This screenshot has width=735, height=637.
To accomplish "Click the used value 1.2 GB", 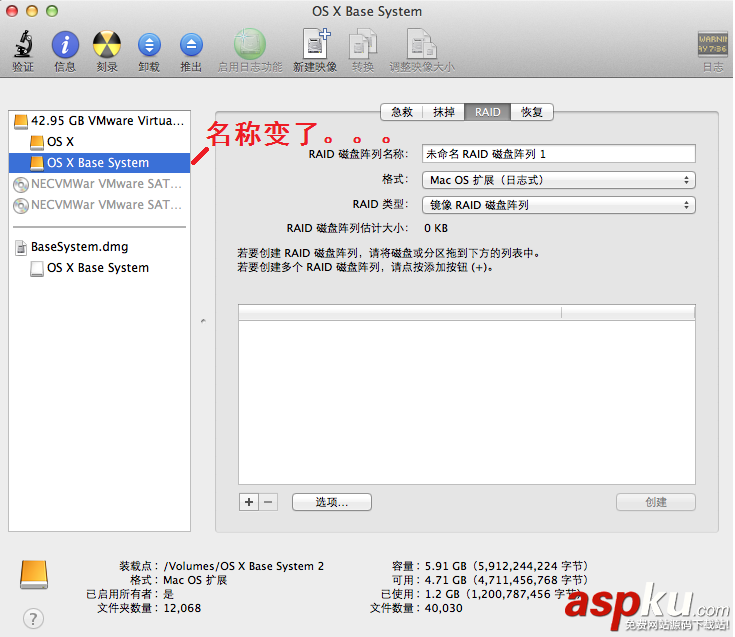I will point(442,594).
